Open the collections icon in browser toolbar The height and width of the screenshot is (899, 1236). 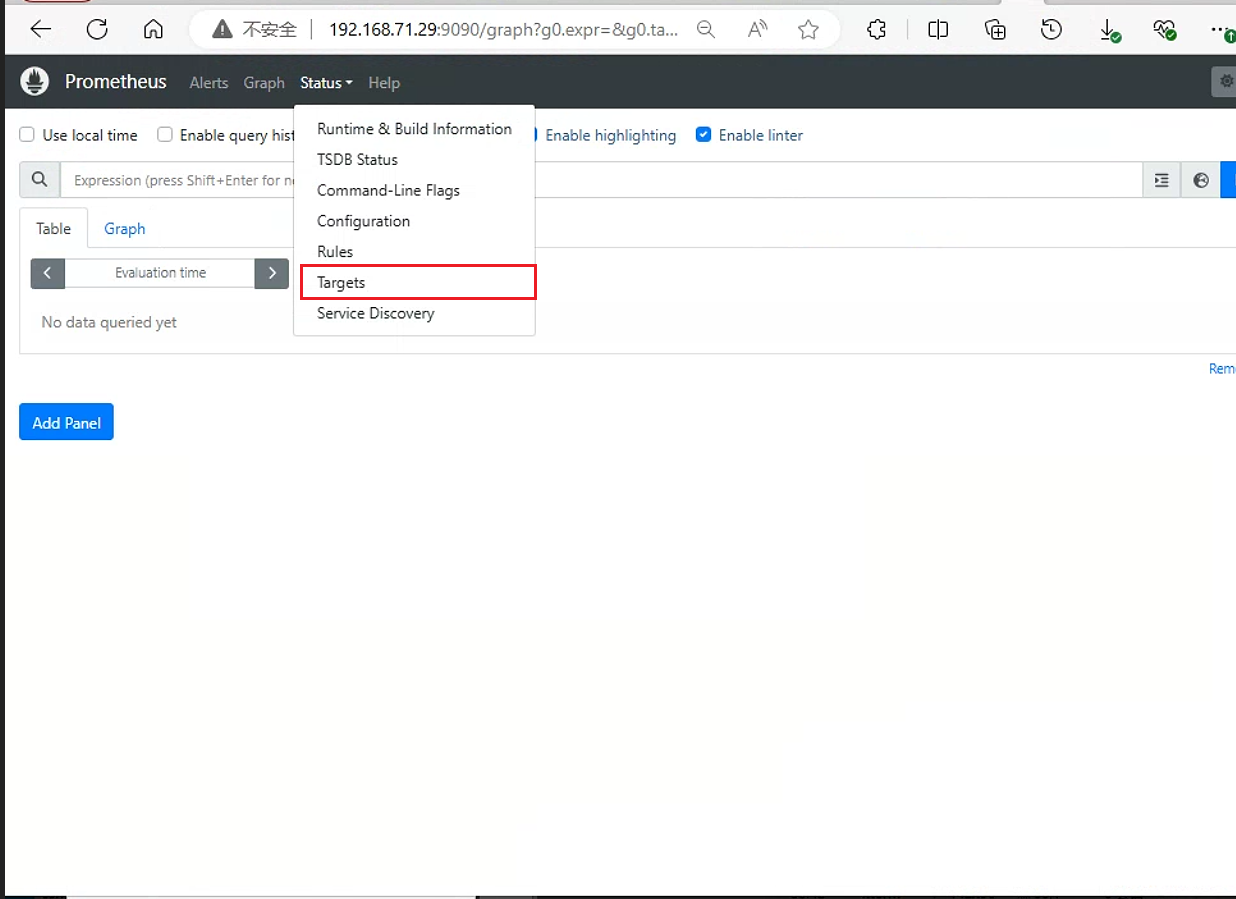(x=995, y=30)
